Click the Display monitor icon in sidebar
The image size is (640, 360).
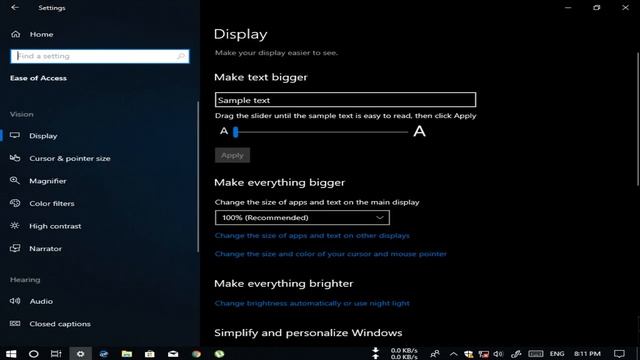click(x=15, y=136)
